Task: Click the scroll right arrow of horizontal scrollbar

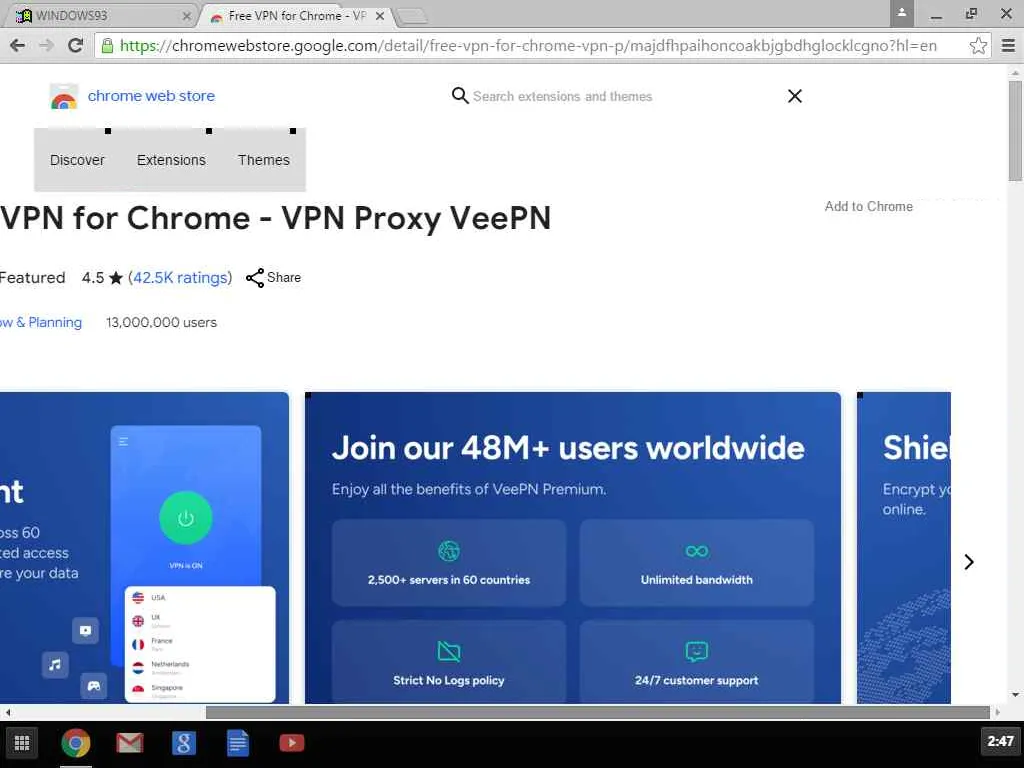Action: point(997,712)
